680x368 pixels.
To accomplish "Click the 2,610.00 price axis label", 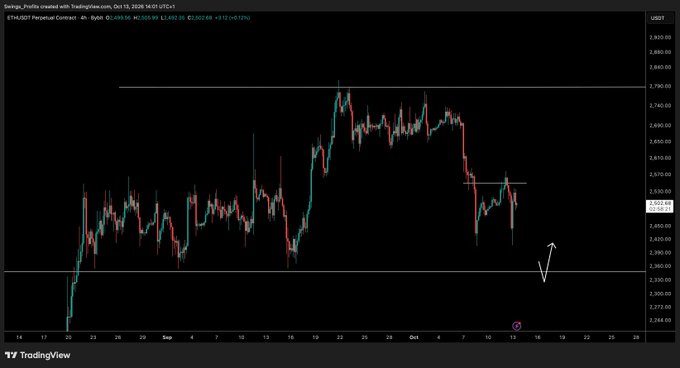I will click(660, 158).
